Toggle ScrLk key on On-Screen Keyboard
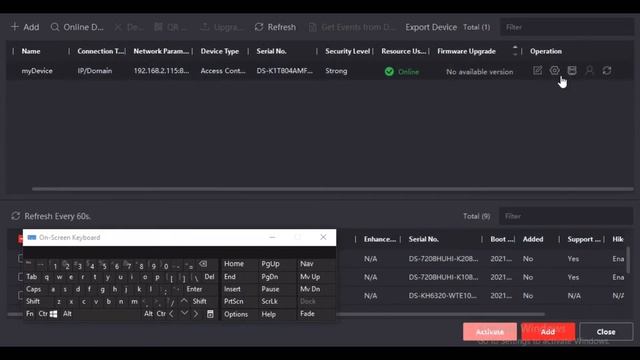Screen dimensions: 640x360 (270, 301)
